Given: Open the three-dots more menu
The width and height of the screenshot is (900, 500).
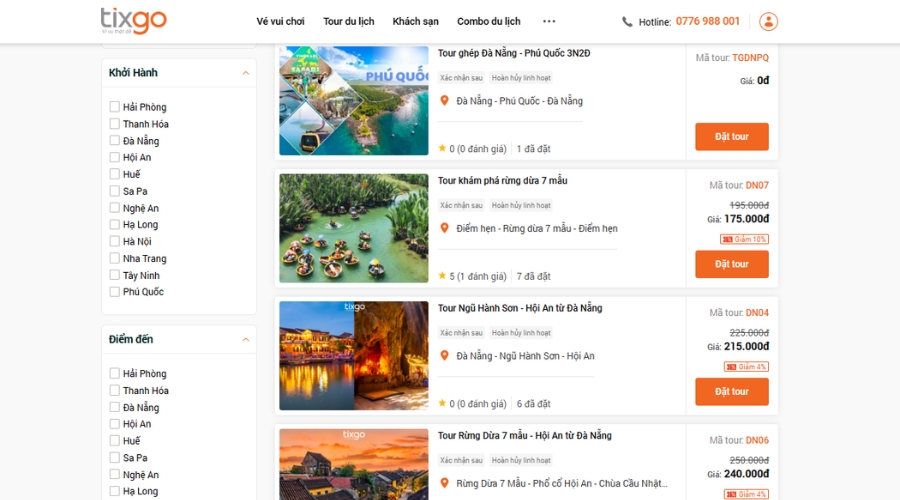Looking at the screenshot, I should (549, 21).
